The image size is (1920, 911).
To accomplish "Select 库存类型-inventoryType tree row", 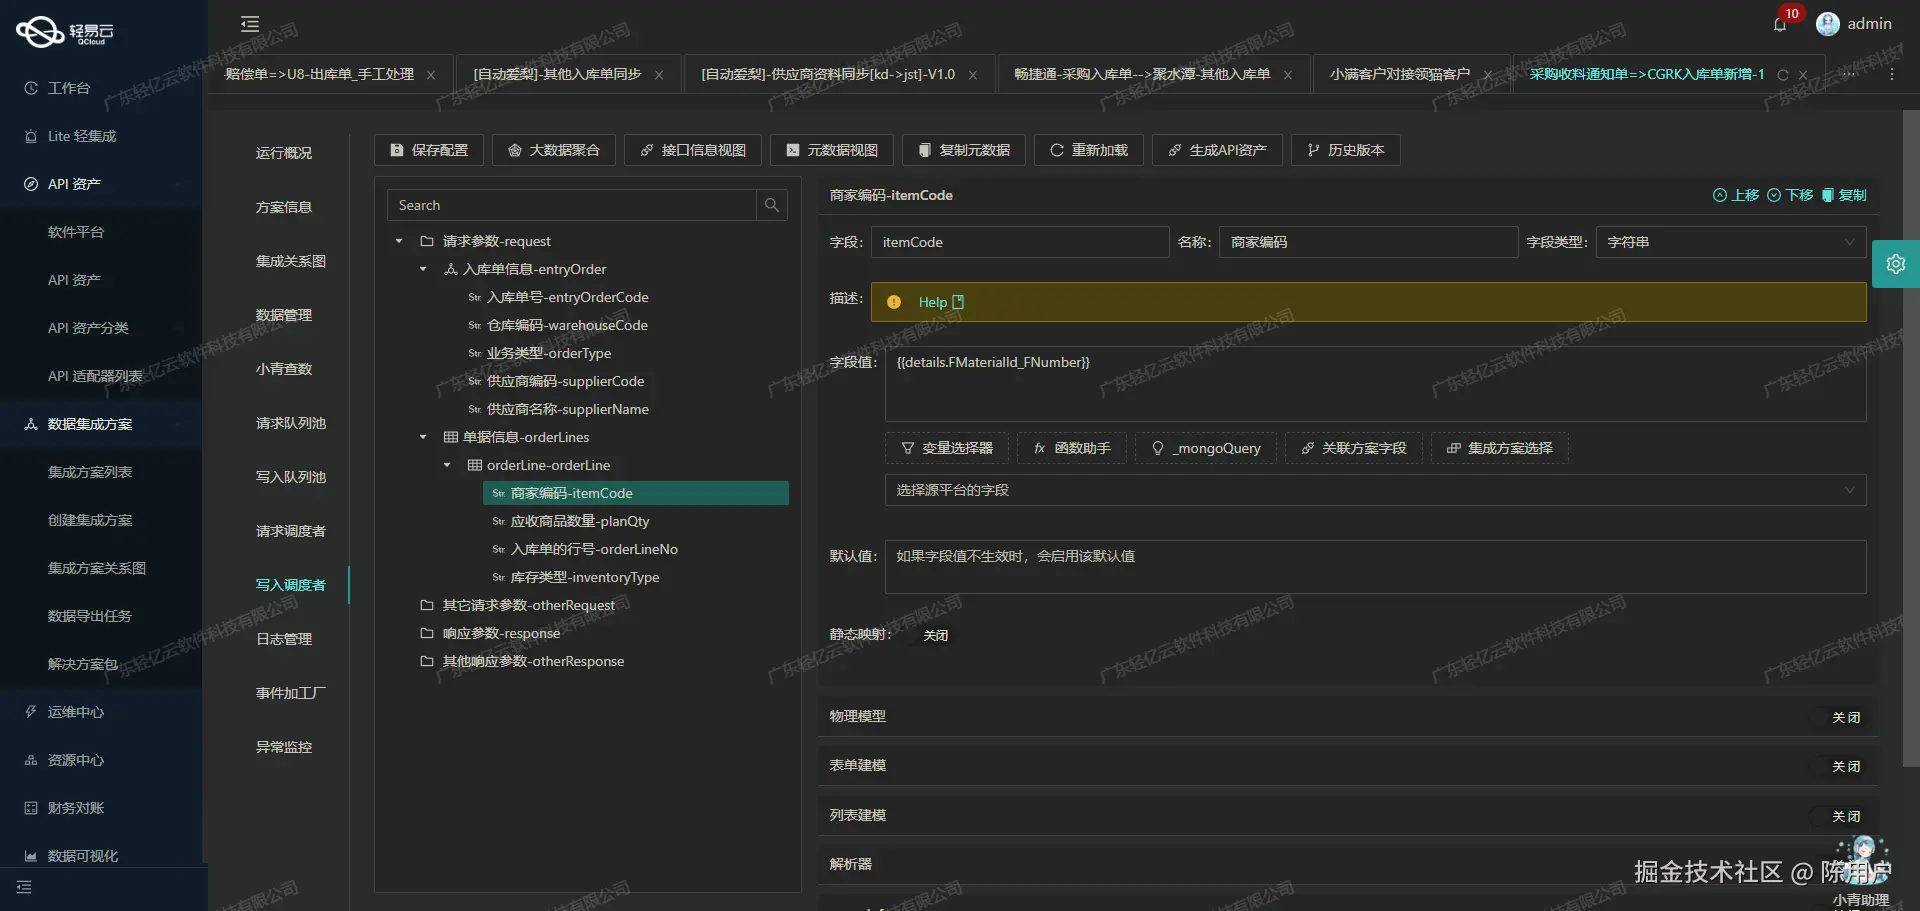I will [585, 577].
